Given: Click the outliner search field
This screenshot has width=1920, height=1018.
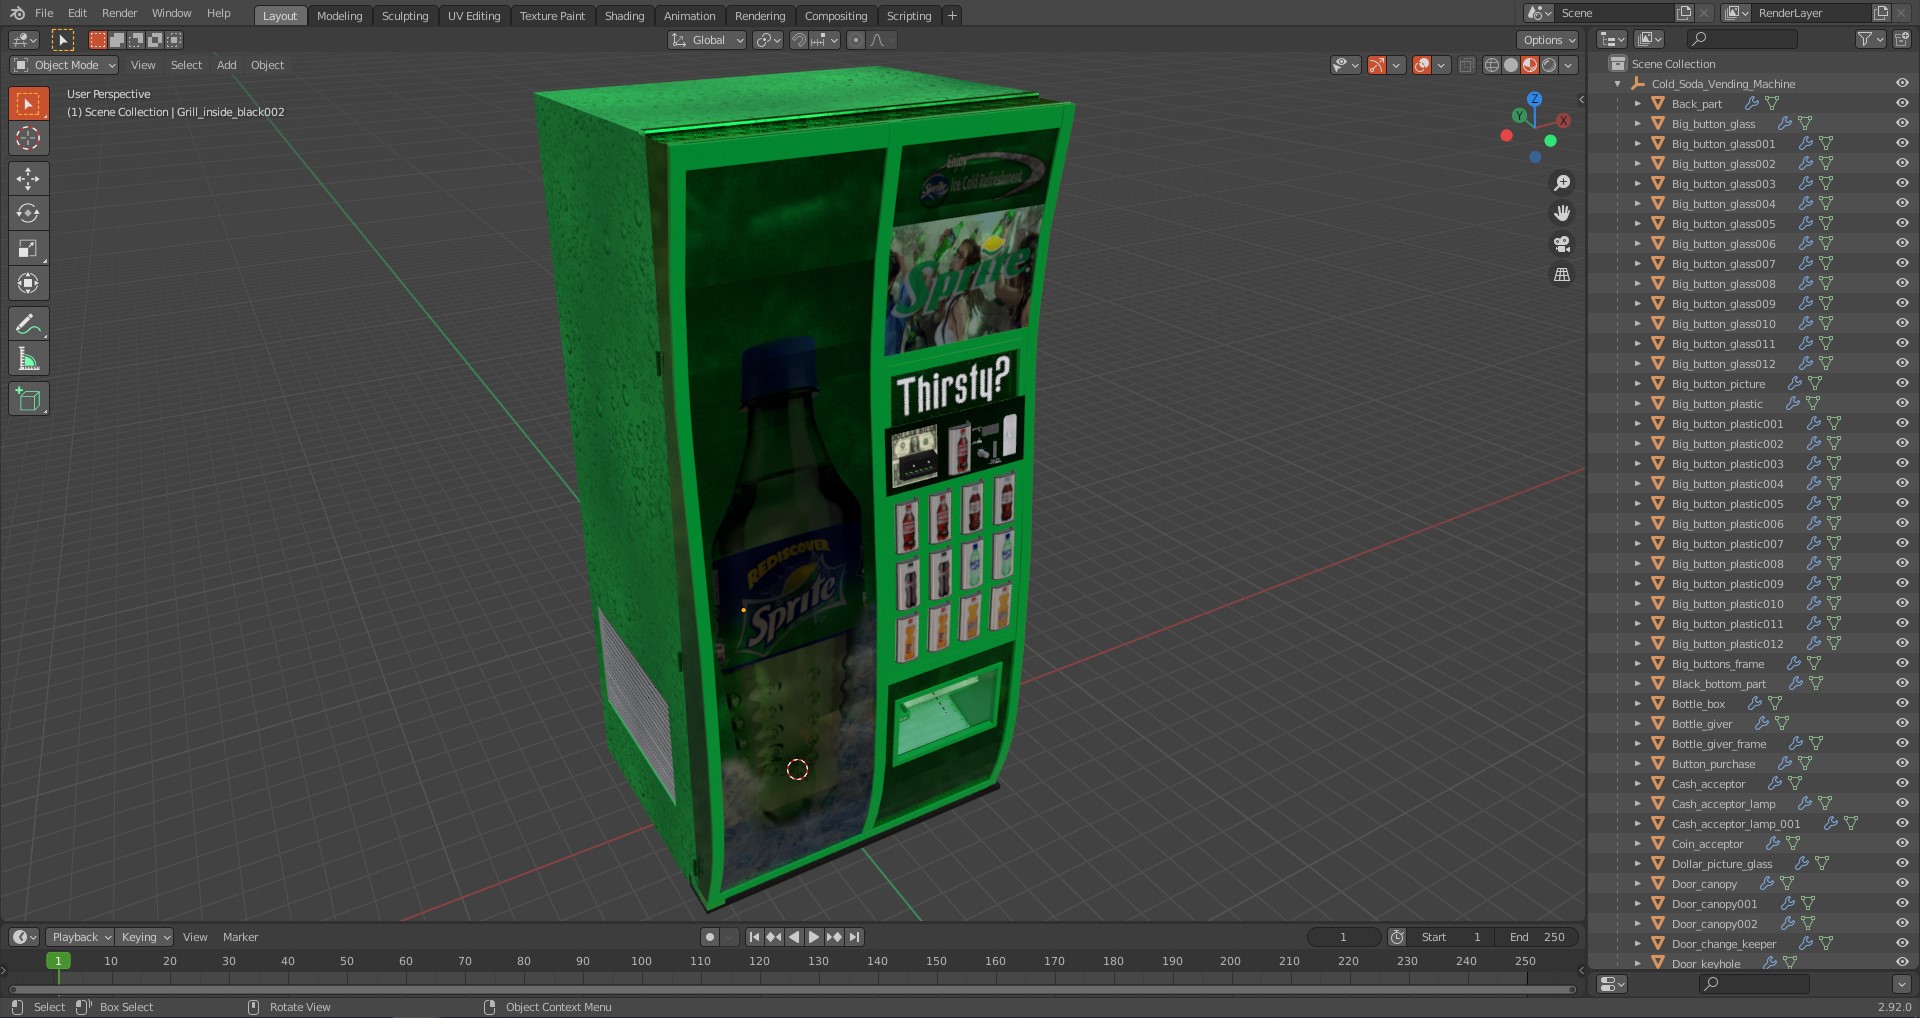Looking at the screenshot, I should pos(1743,39).
